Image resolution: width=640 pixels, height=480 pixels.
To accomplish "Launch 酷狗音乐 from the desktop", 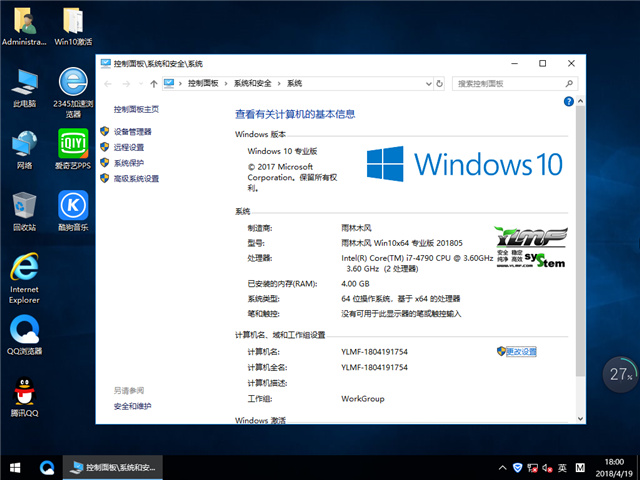I will pyautogui.click(x=73, y=211).
